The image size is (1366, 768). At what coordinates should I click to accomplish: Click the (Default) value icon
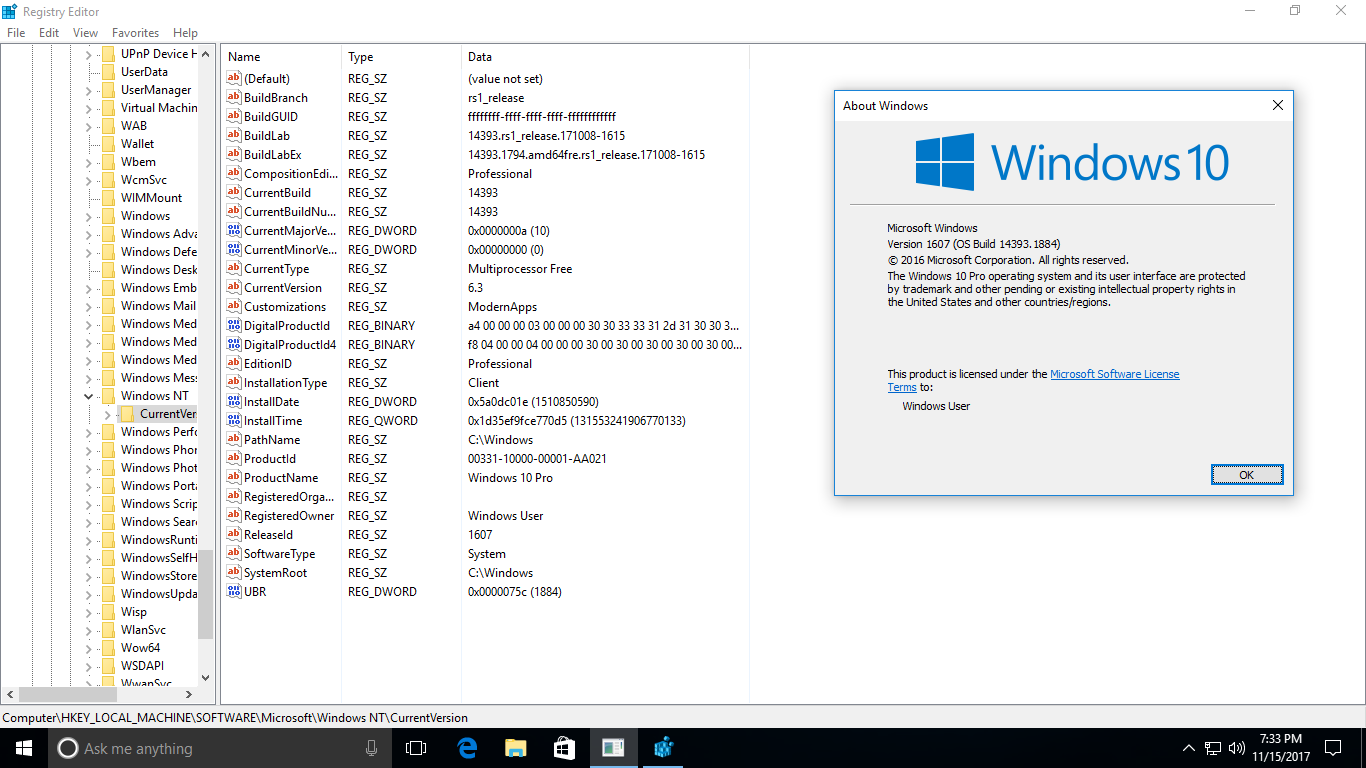point(234,79)
